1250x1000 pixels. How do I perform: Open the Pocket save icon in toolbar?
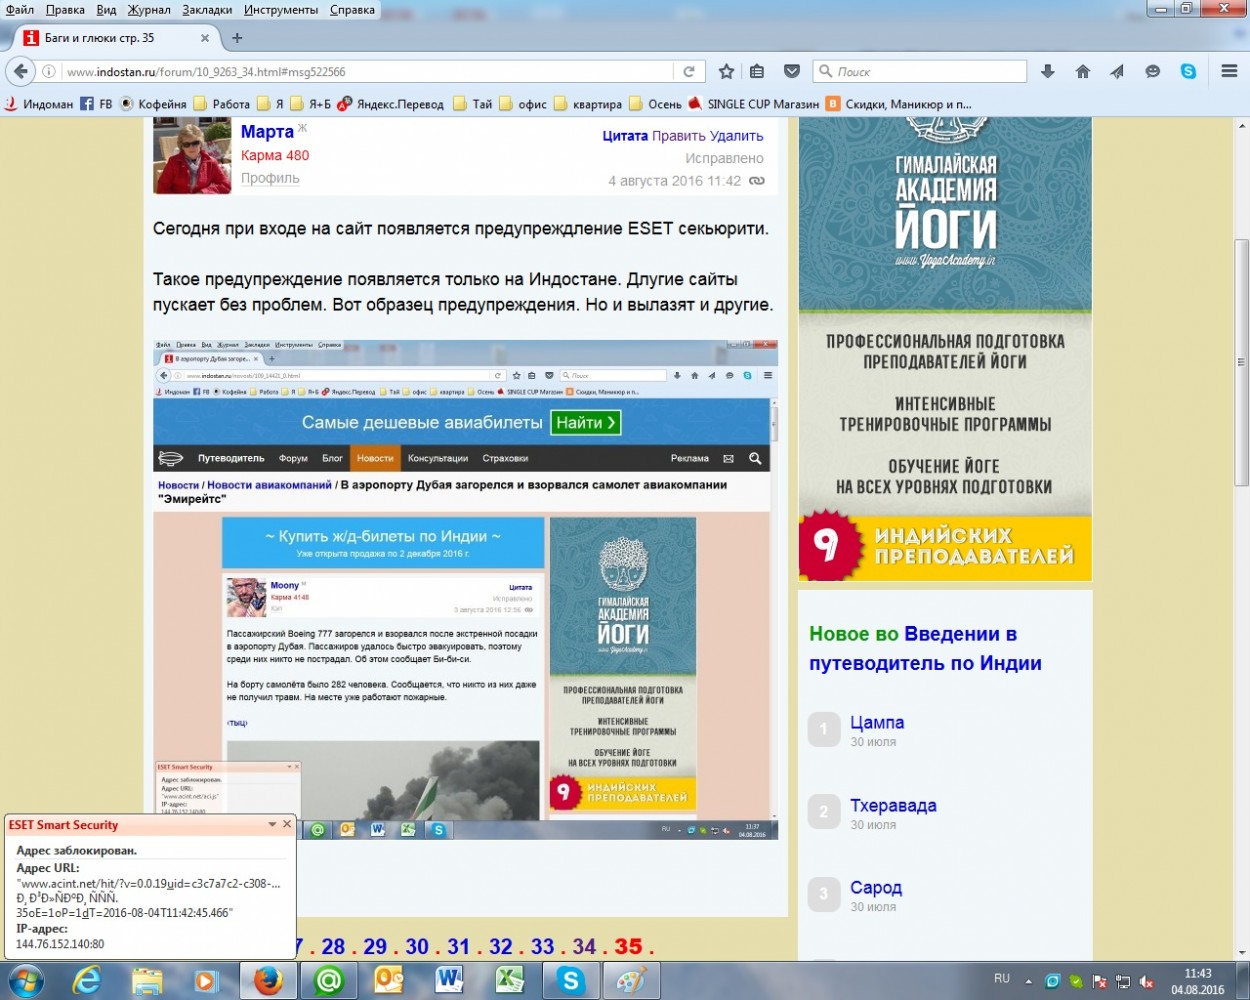click(792, 72)
